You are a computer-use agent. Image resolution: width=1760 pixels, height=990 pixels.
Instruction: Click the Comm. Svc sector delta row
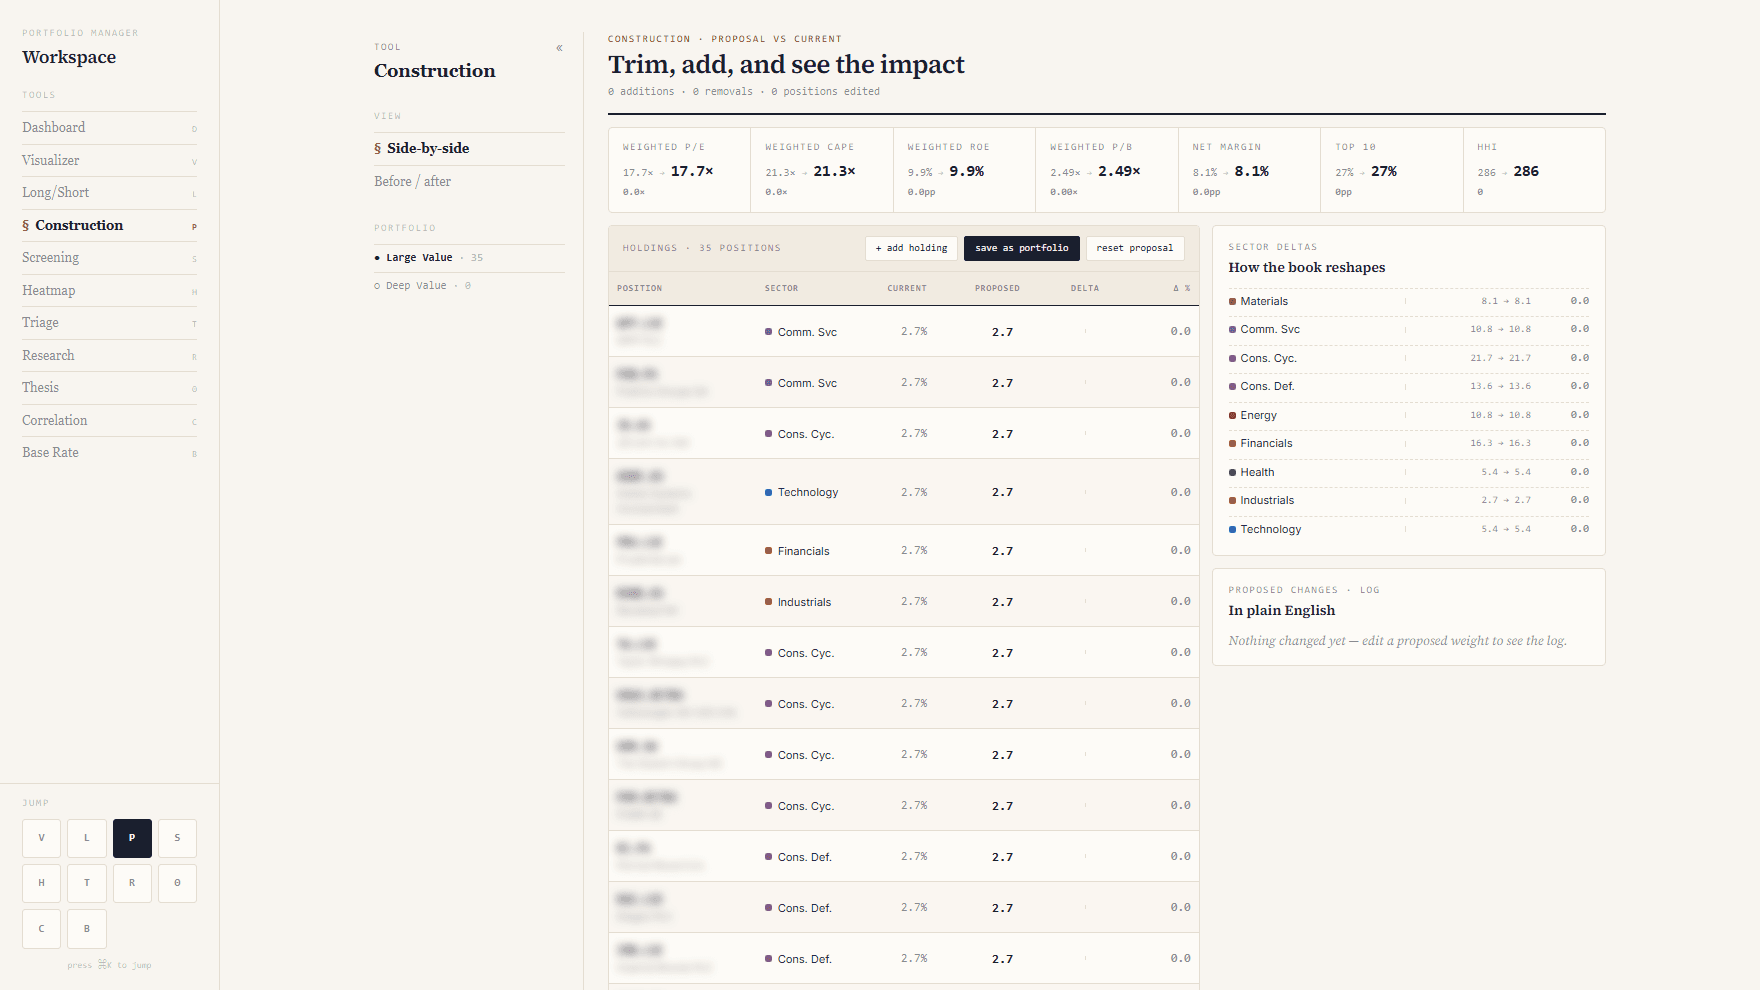(1408, 329)
